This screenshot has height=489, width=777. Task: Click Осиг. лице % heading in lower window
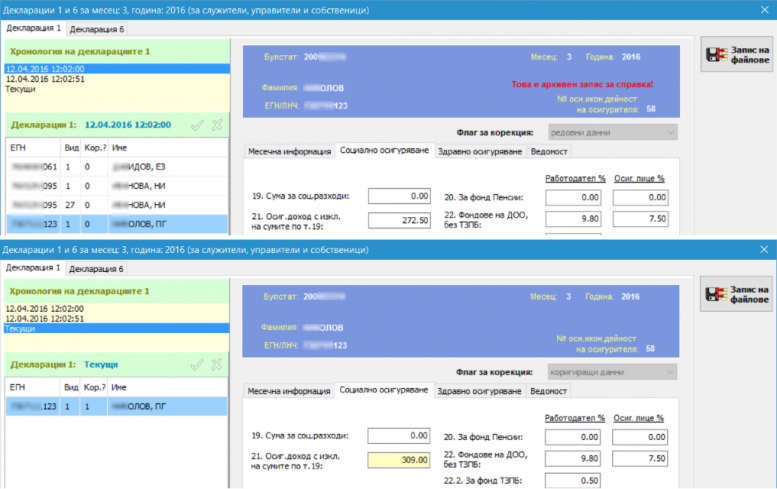click(639, 418)
